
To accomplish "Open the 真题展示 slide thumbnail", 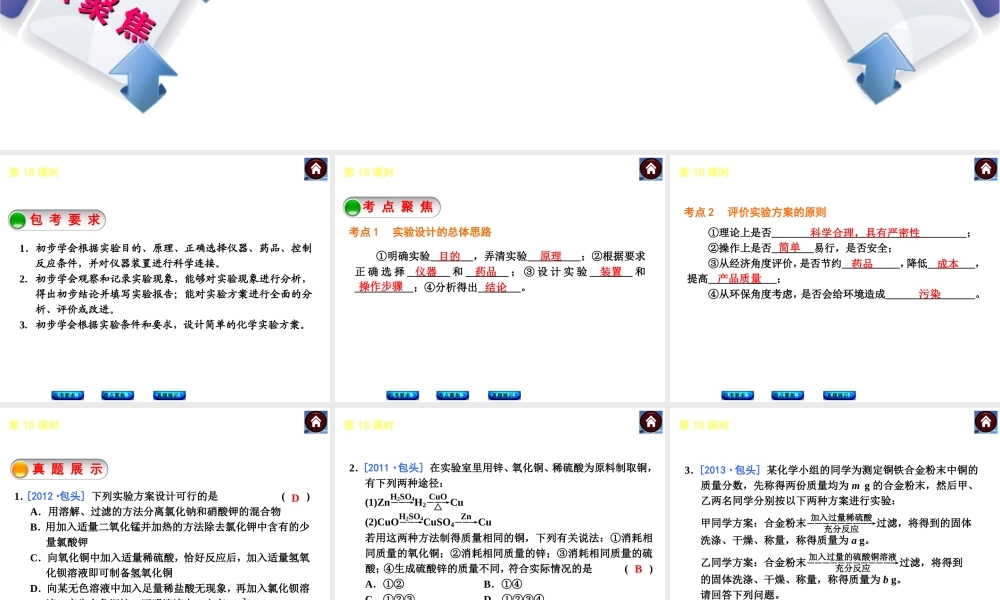I will coord(165,504).
